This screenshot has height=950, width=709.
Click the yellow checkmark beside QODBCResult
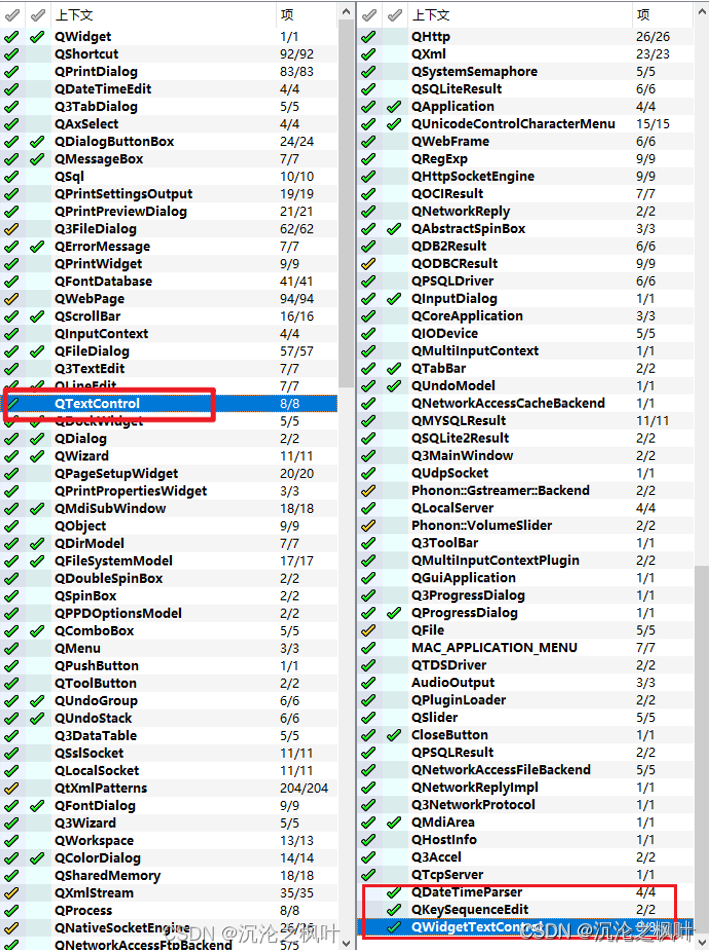pos(368,264)
